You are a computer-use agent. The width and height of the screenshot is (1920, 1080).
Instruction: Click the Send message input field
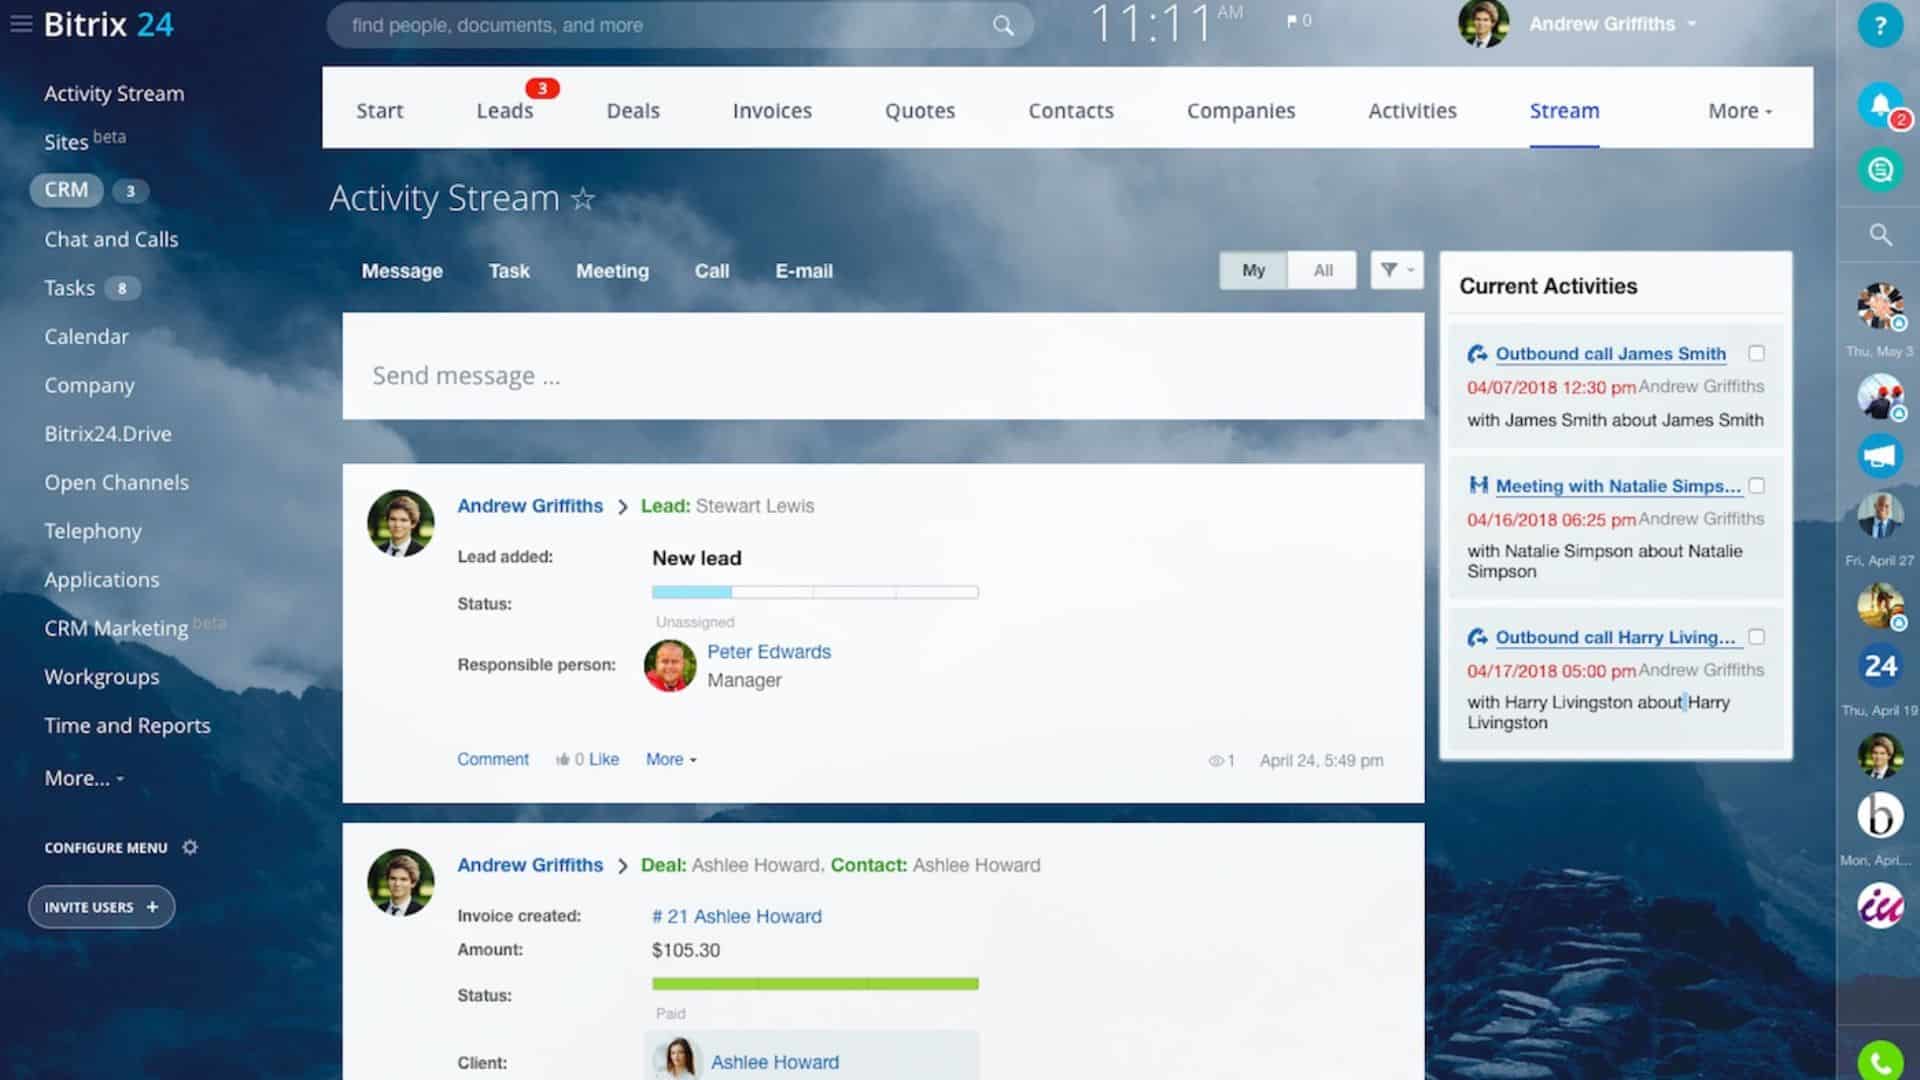tap(883, 367)
